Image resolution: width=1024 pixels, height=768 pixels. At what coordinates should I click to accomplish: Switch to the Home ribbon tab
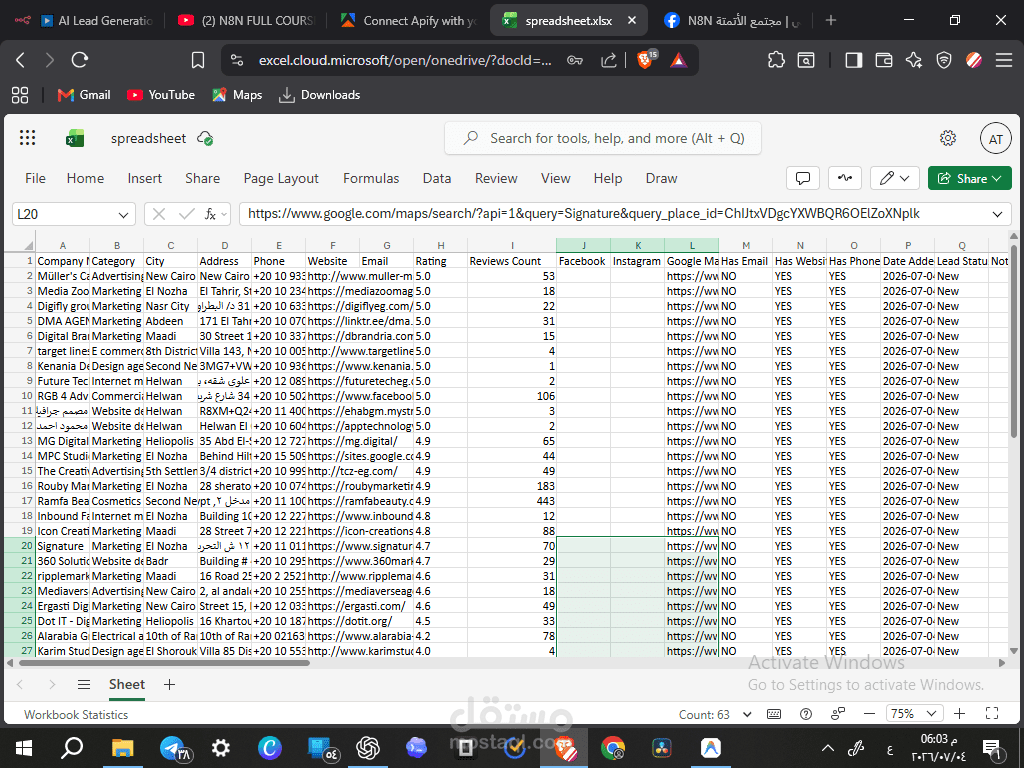pyautogui.click(x=85, y=178)
